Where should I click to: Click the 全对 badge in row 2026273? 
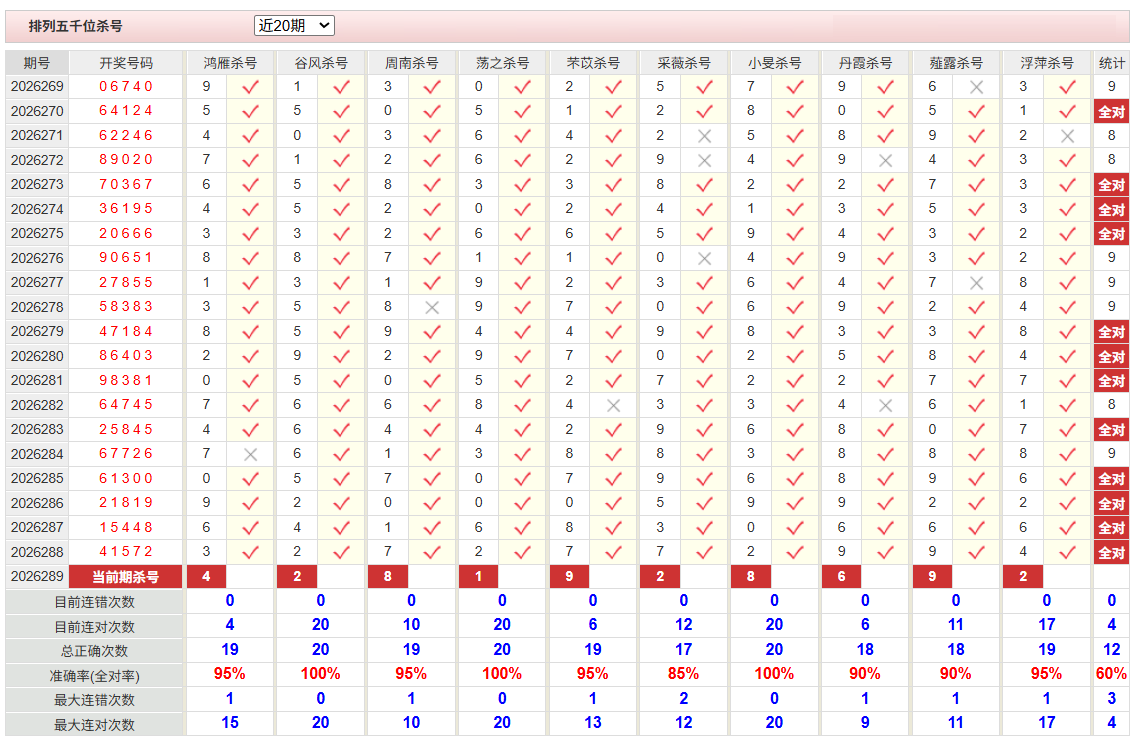pyautogui.click(x=1111, y=185)
